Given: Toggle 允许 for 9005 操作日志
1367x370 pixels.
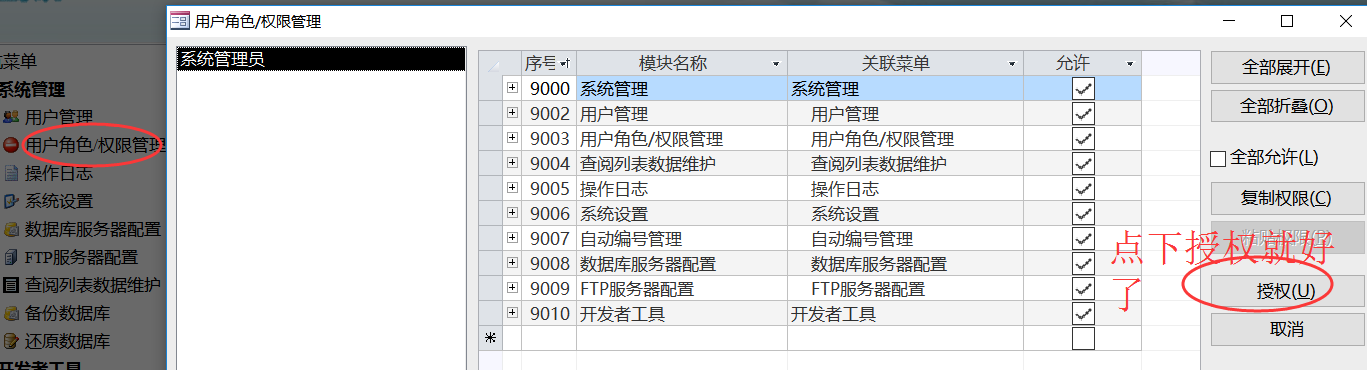Looking at the screenshot, I should pyautogui.click(x=1083, y=189).
